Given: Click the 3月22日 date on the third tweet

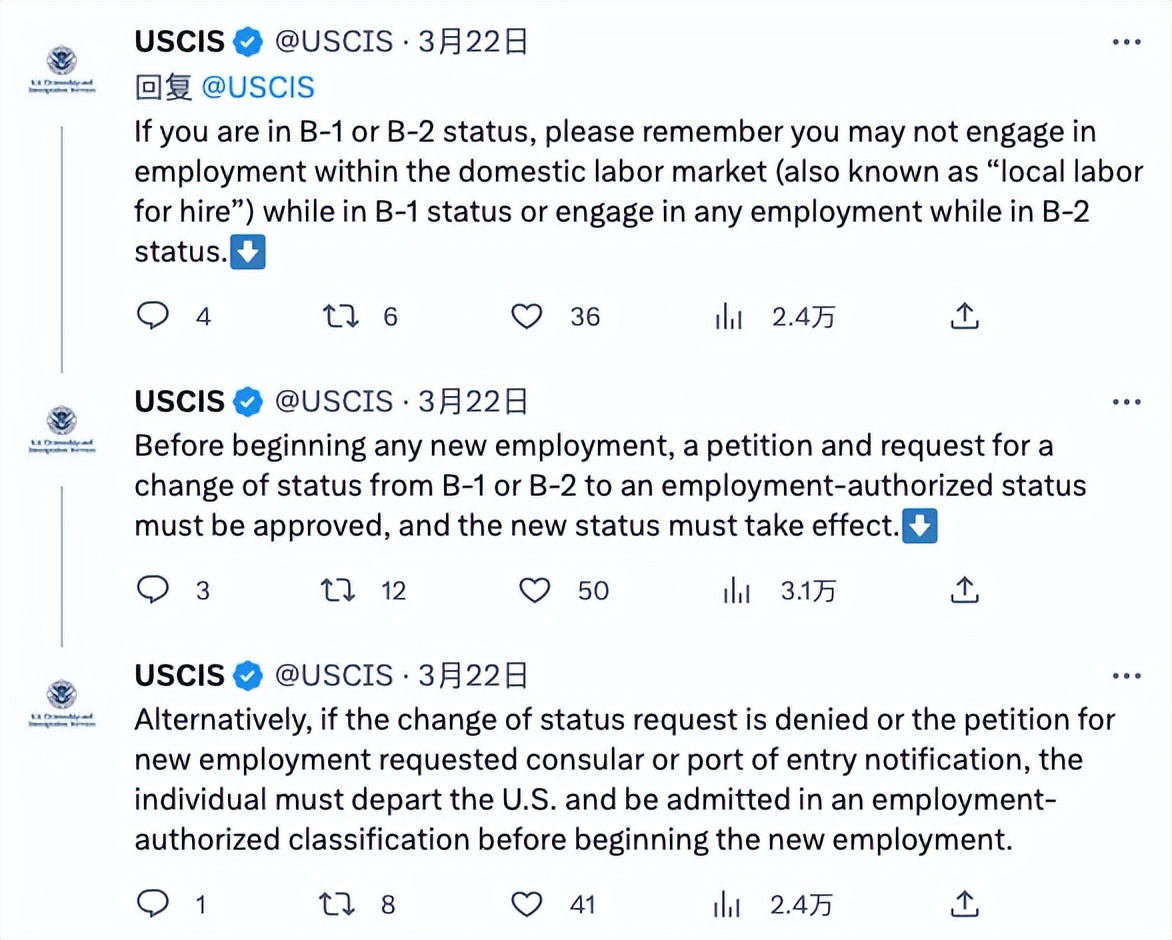Looking at the screenshot, I should click(473, 676).
